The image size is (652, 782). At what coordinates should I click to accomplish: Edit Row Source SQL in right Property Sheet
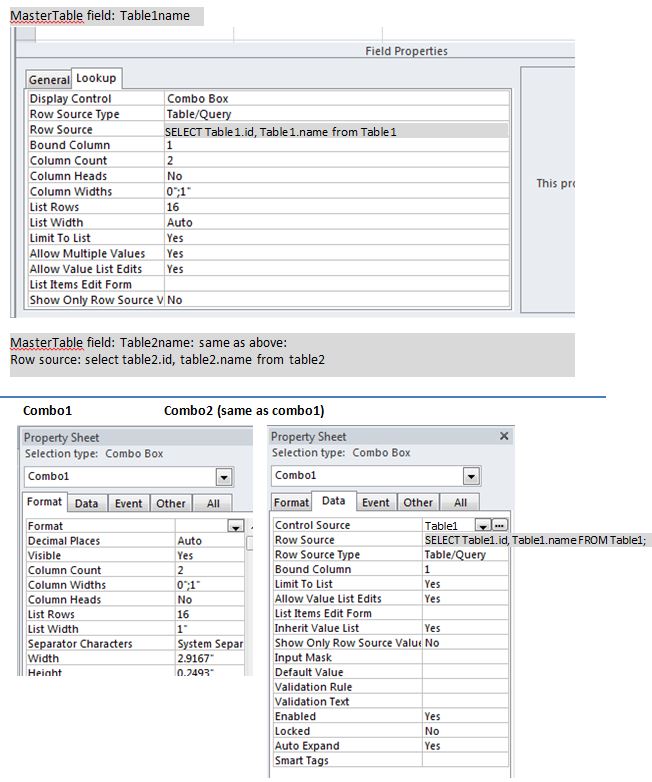pos(535,540)
